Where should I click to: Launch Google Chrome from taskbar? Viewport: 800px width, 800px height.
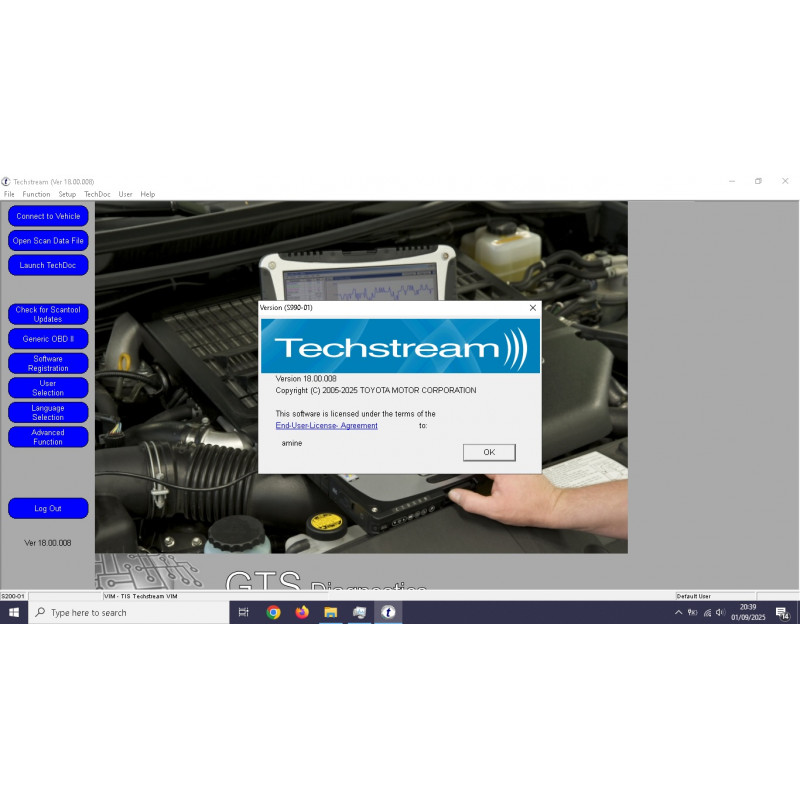click(273, 612)
